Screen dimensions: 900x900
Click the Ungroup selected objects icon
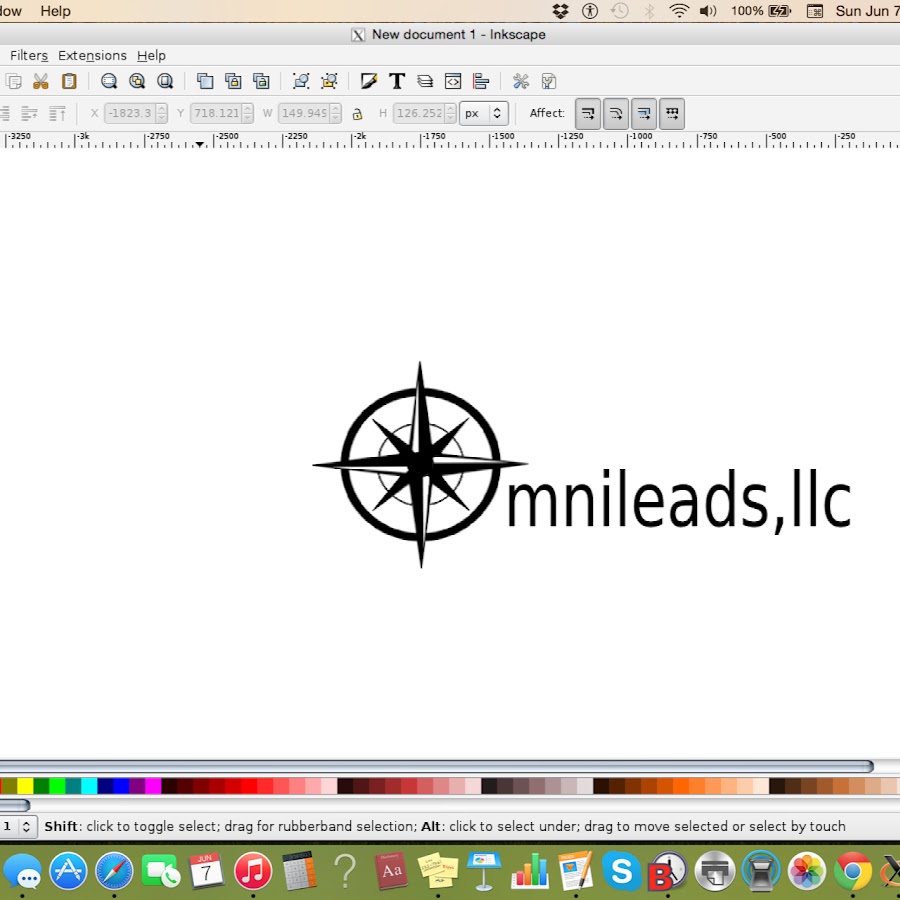click(329, 81)
